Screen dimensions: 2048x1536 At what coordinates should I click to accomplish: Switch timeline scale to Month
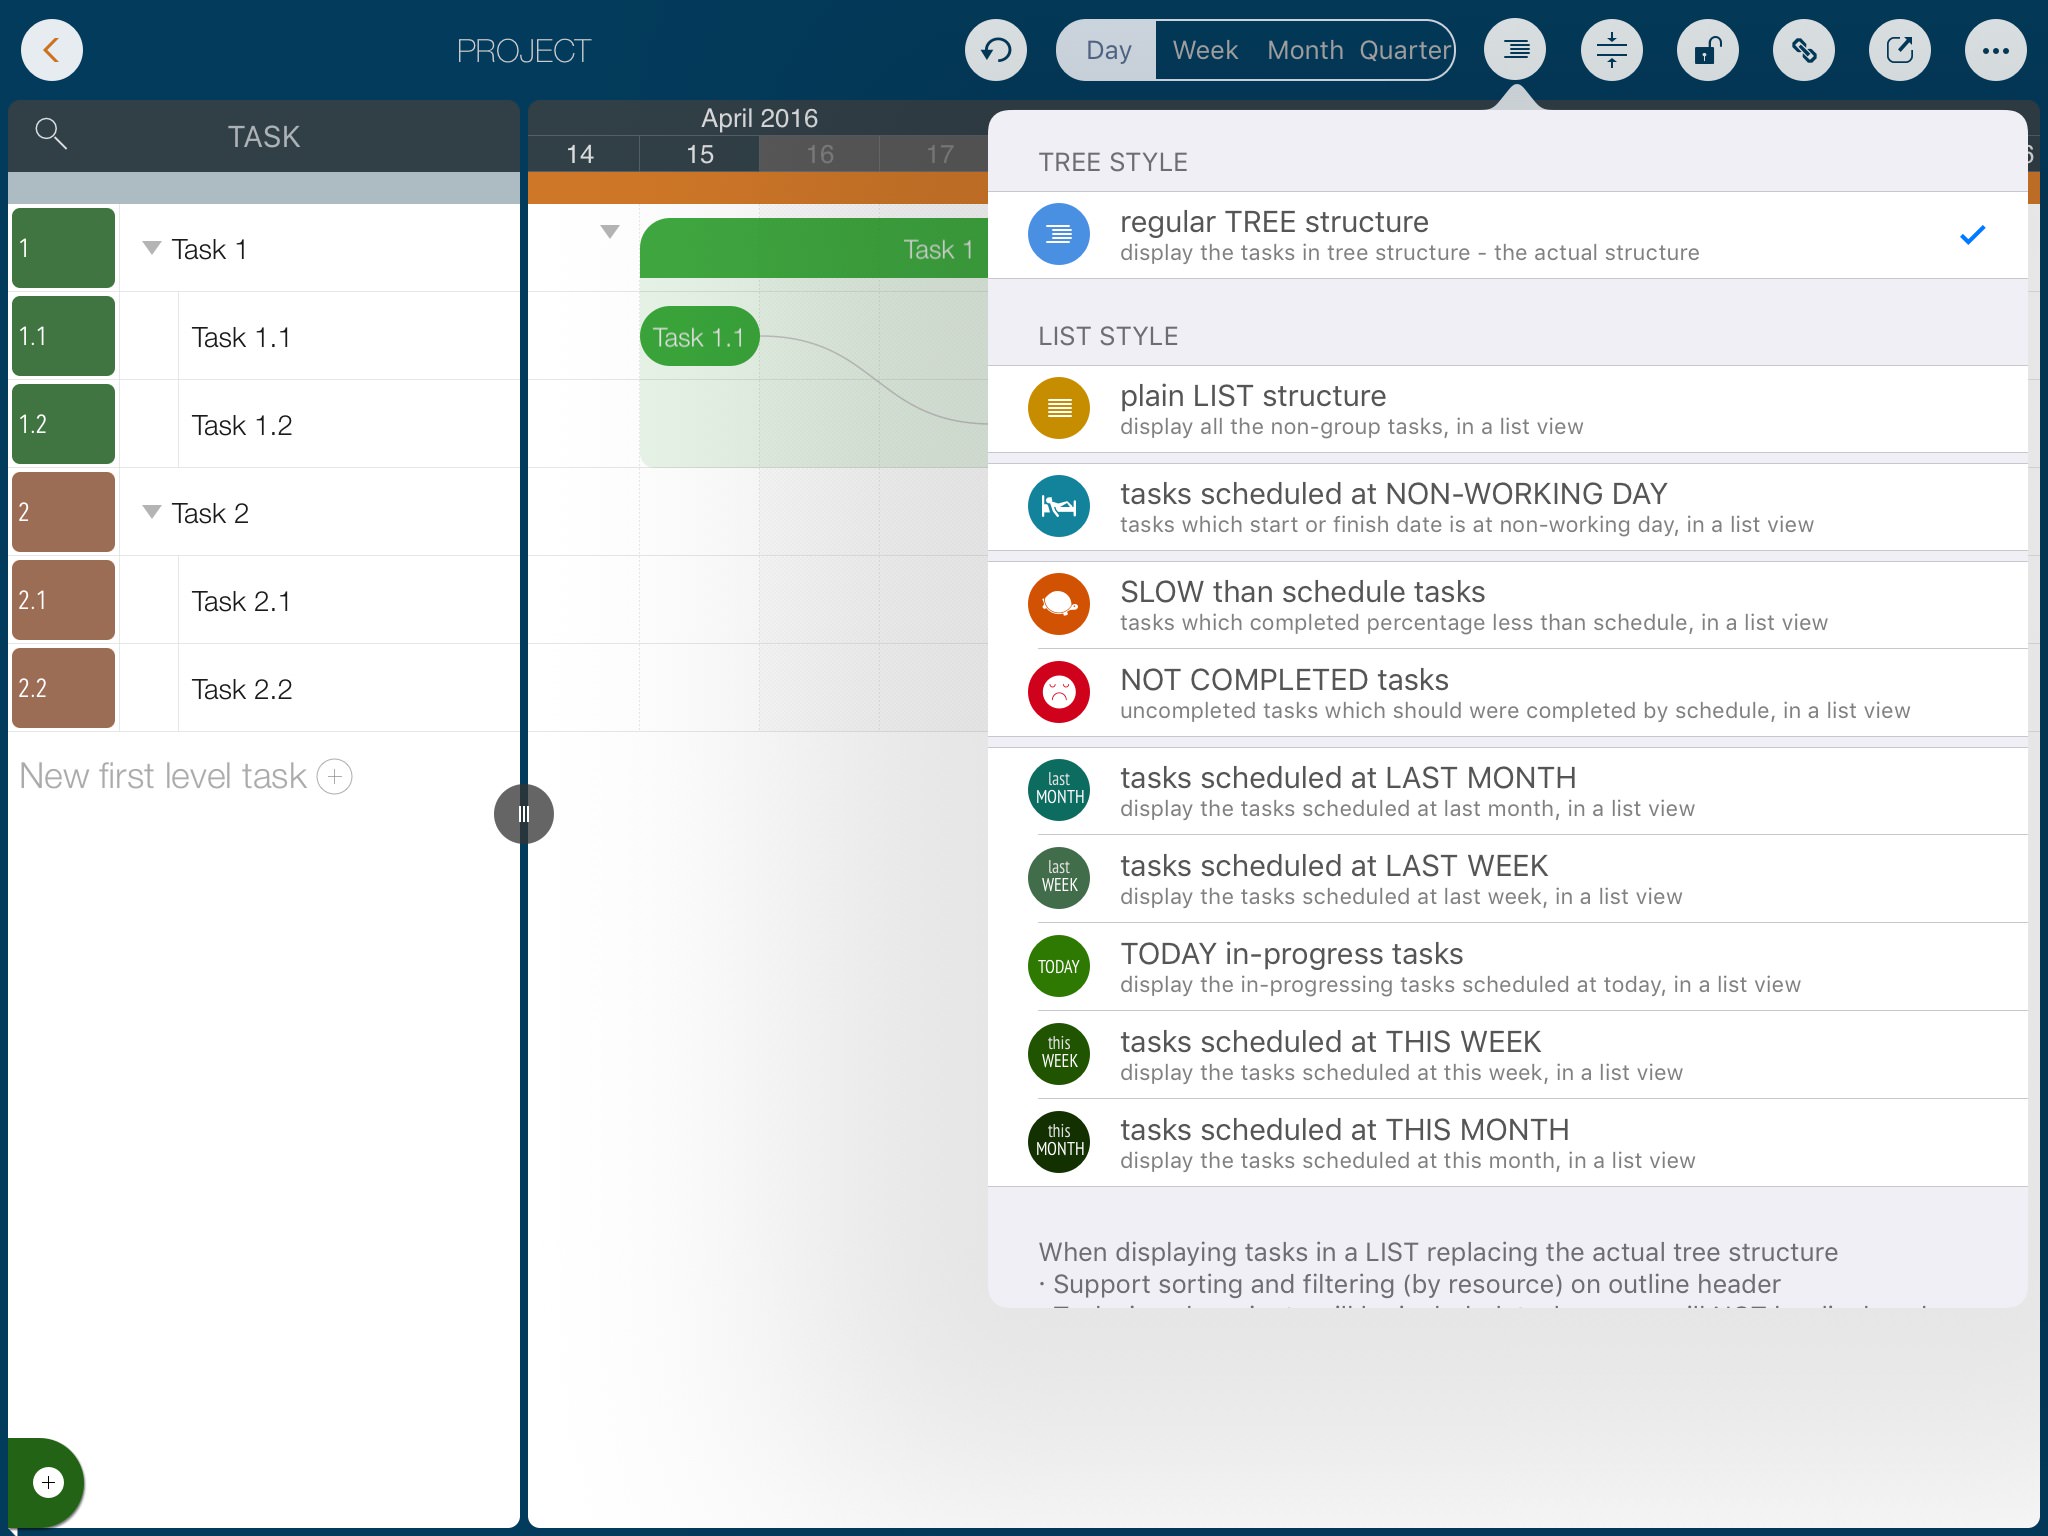1305,50
